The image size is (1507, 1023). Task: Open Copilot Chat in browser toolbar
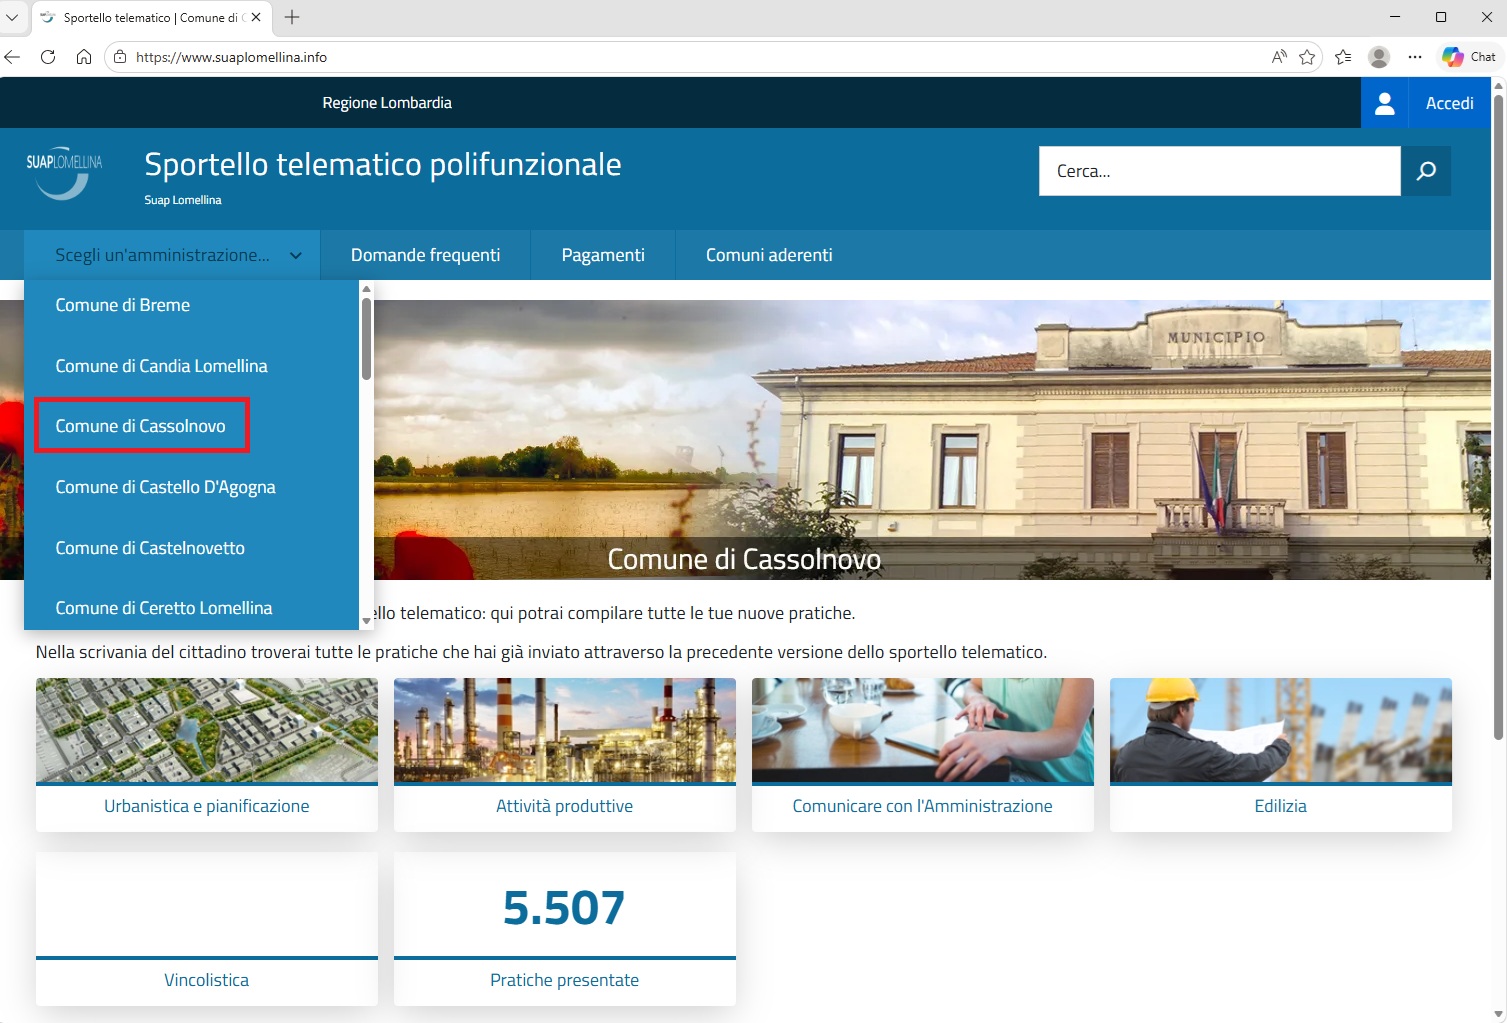[x=1469, y=57]
